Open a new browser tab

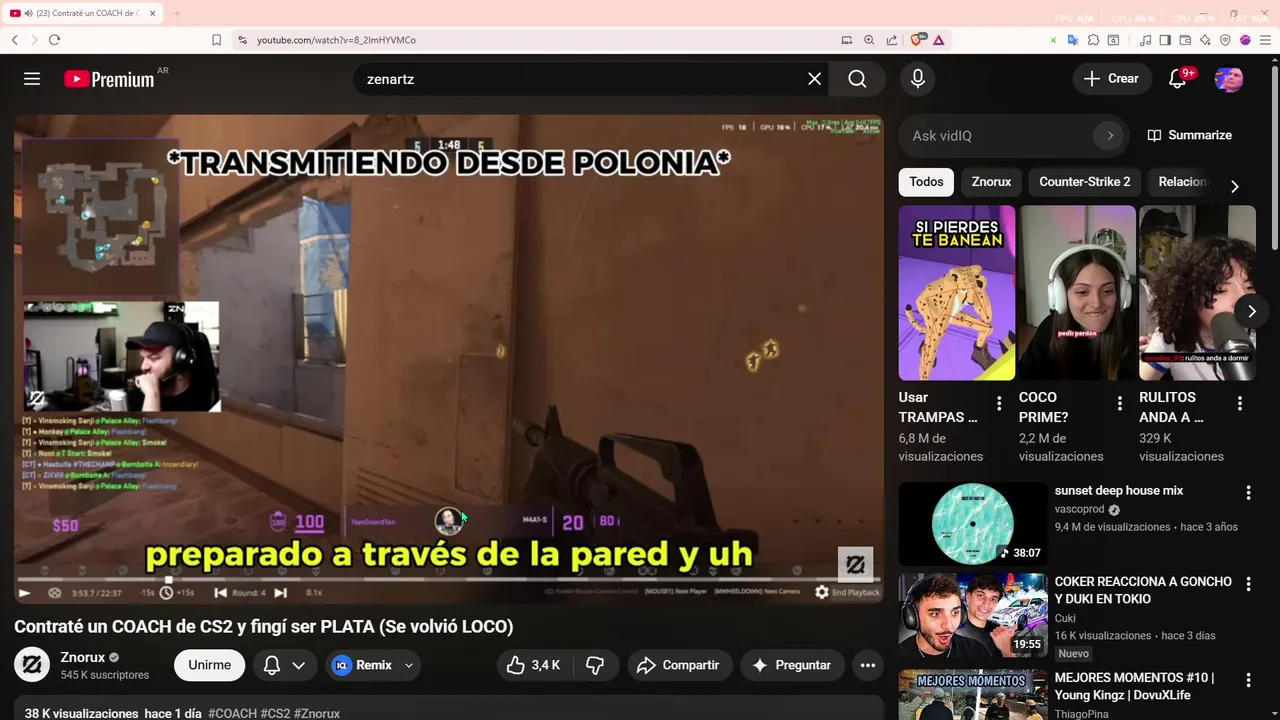pyautogui.click(x=177, y=13)
